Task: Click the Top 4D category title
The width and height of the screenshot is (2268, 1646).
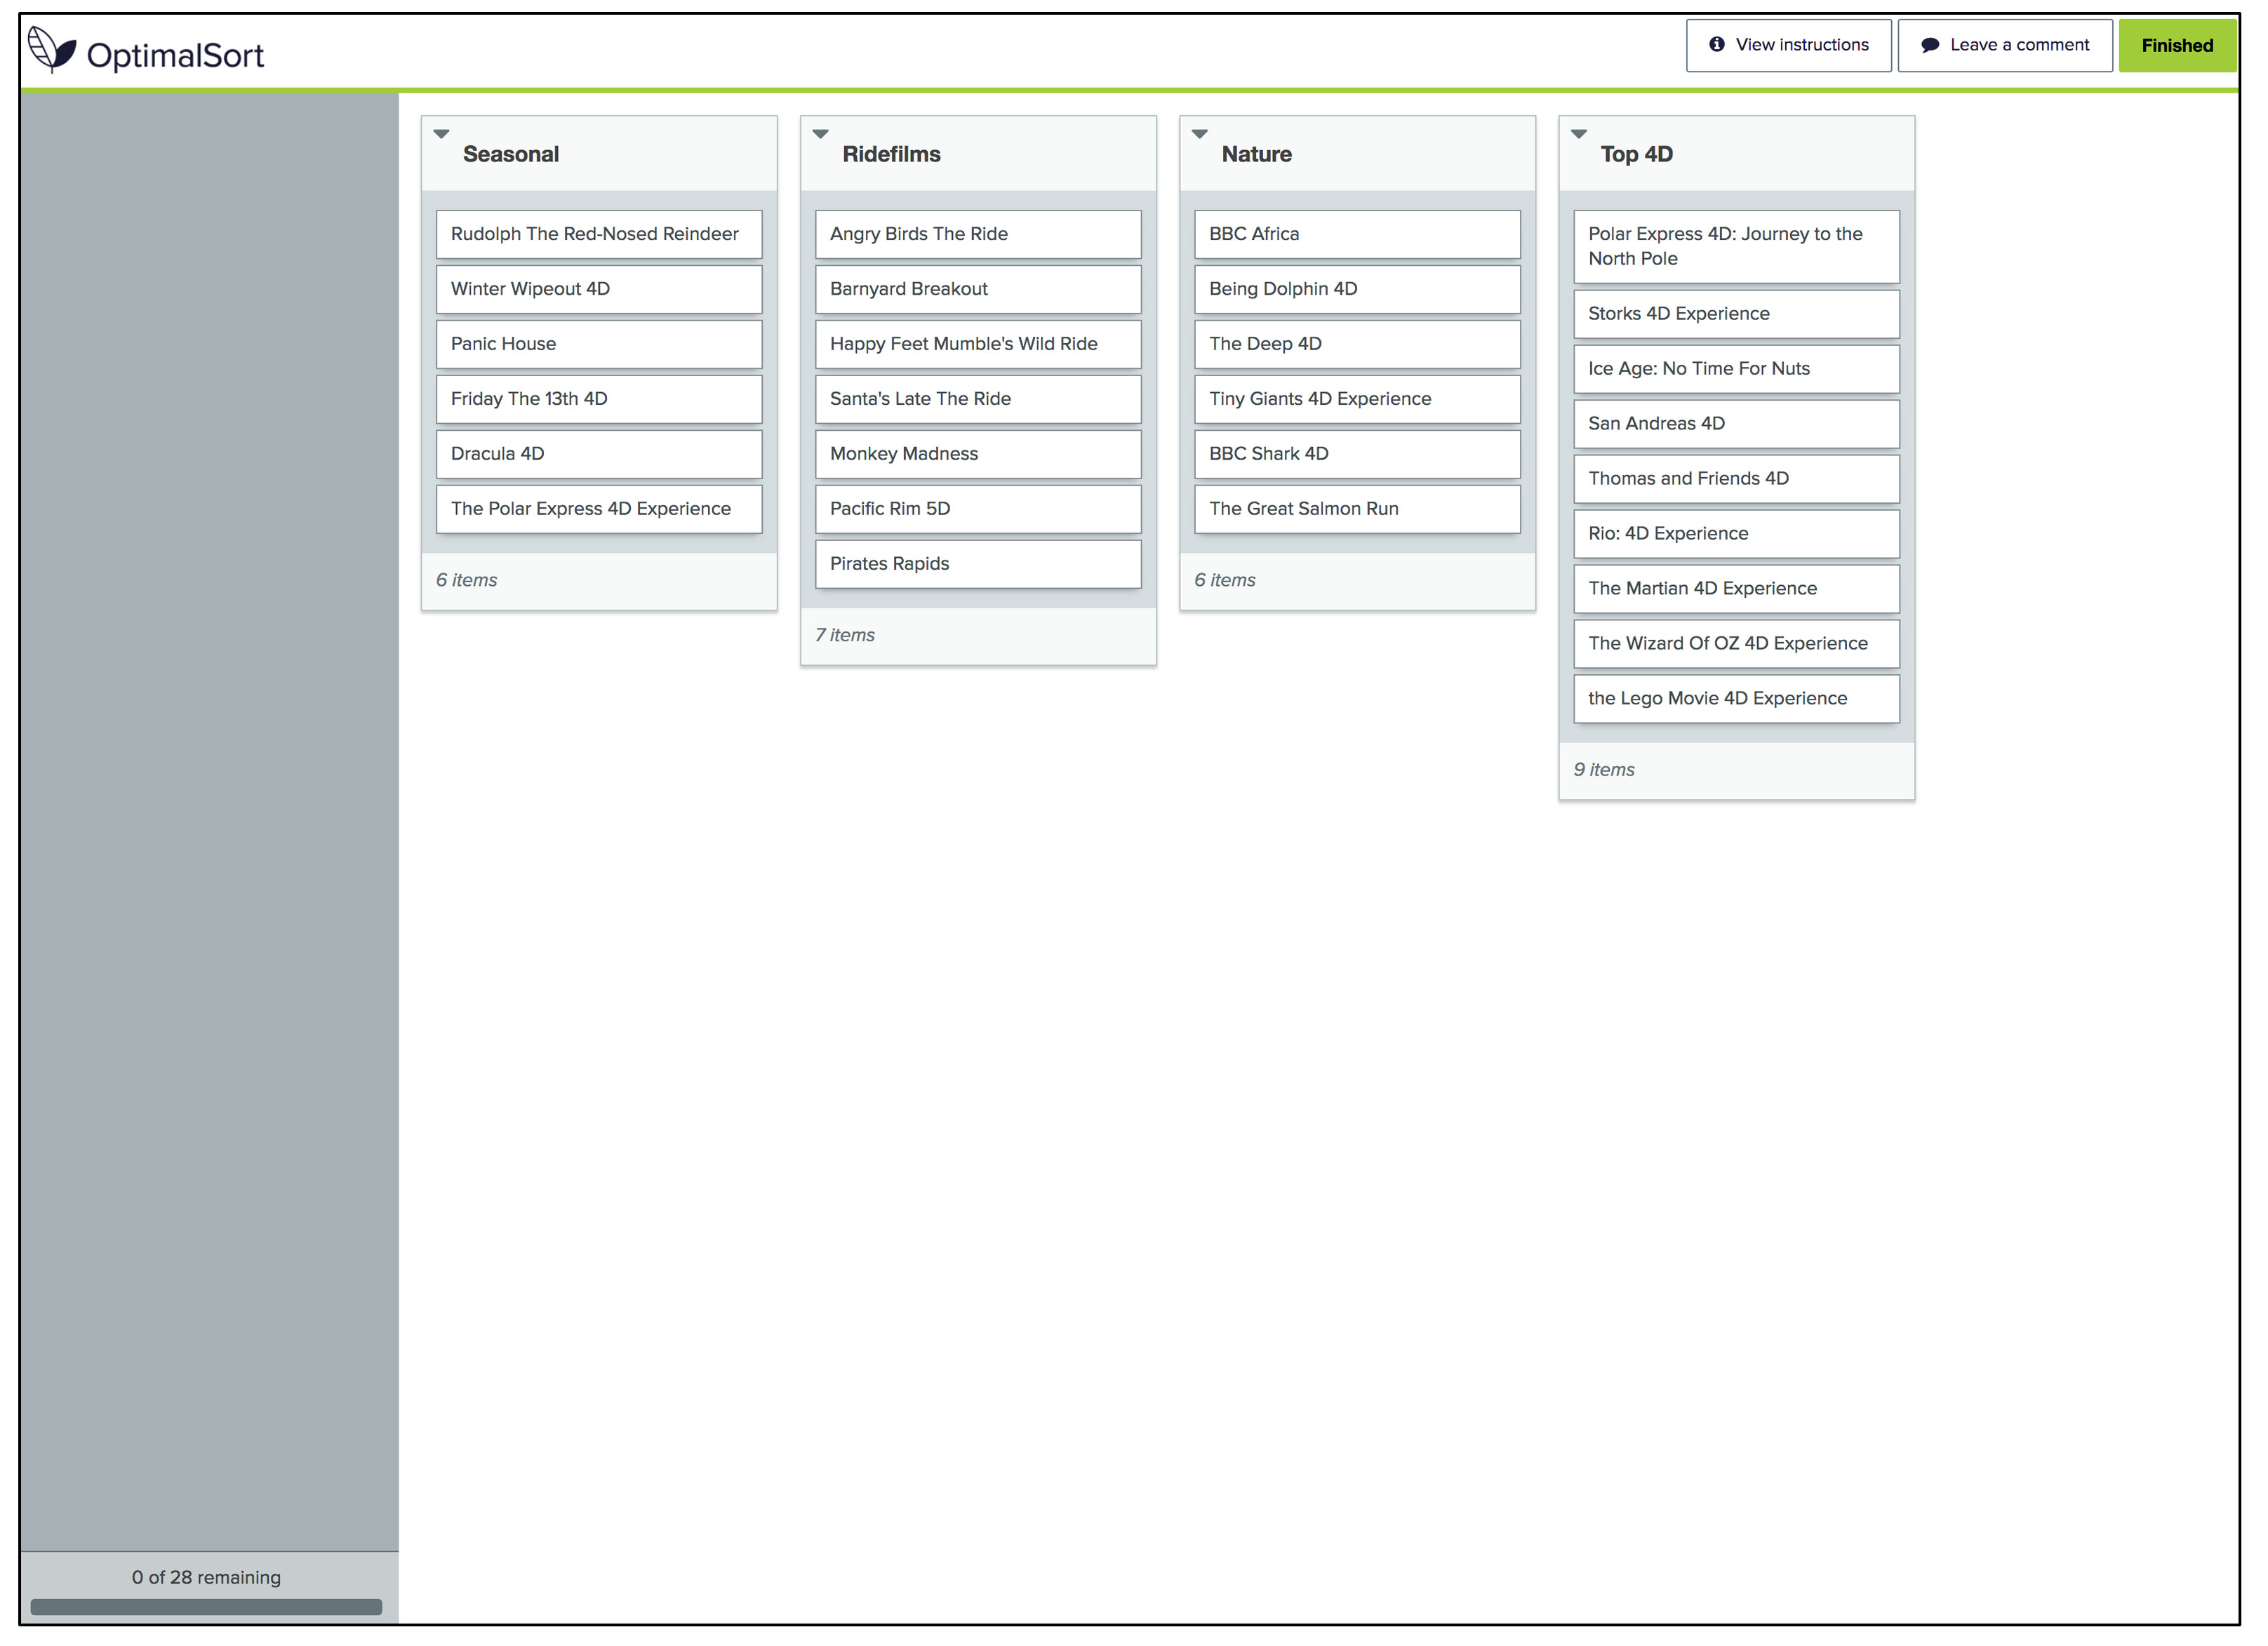Action: 1636,154
